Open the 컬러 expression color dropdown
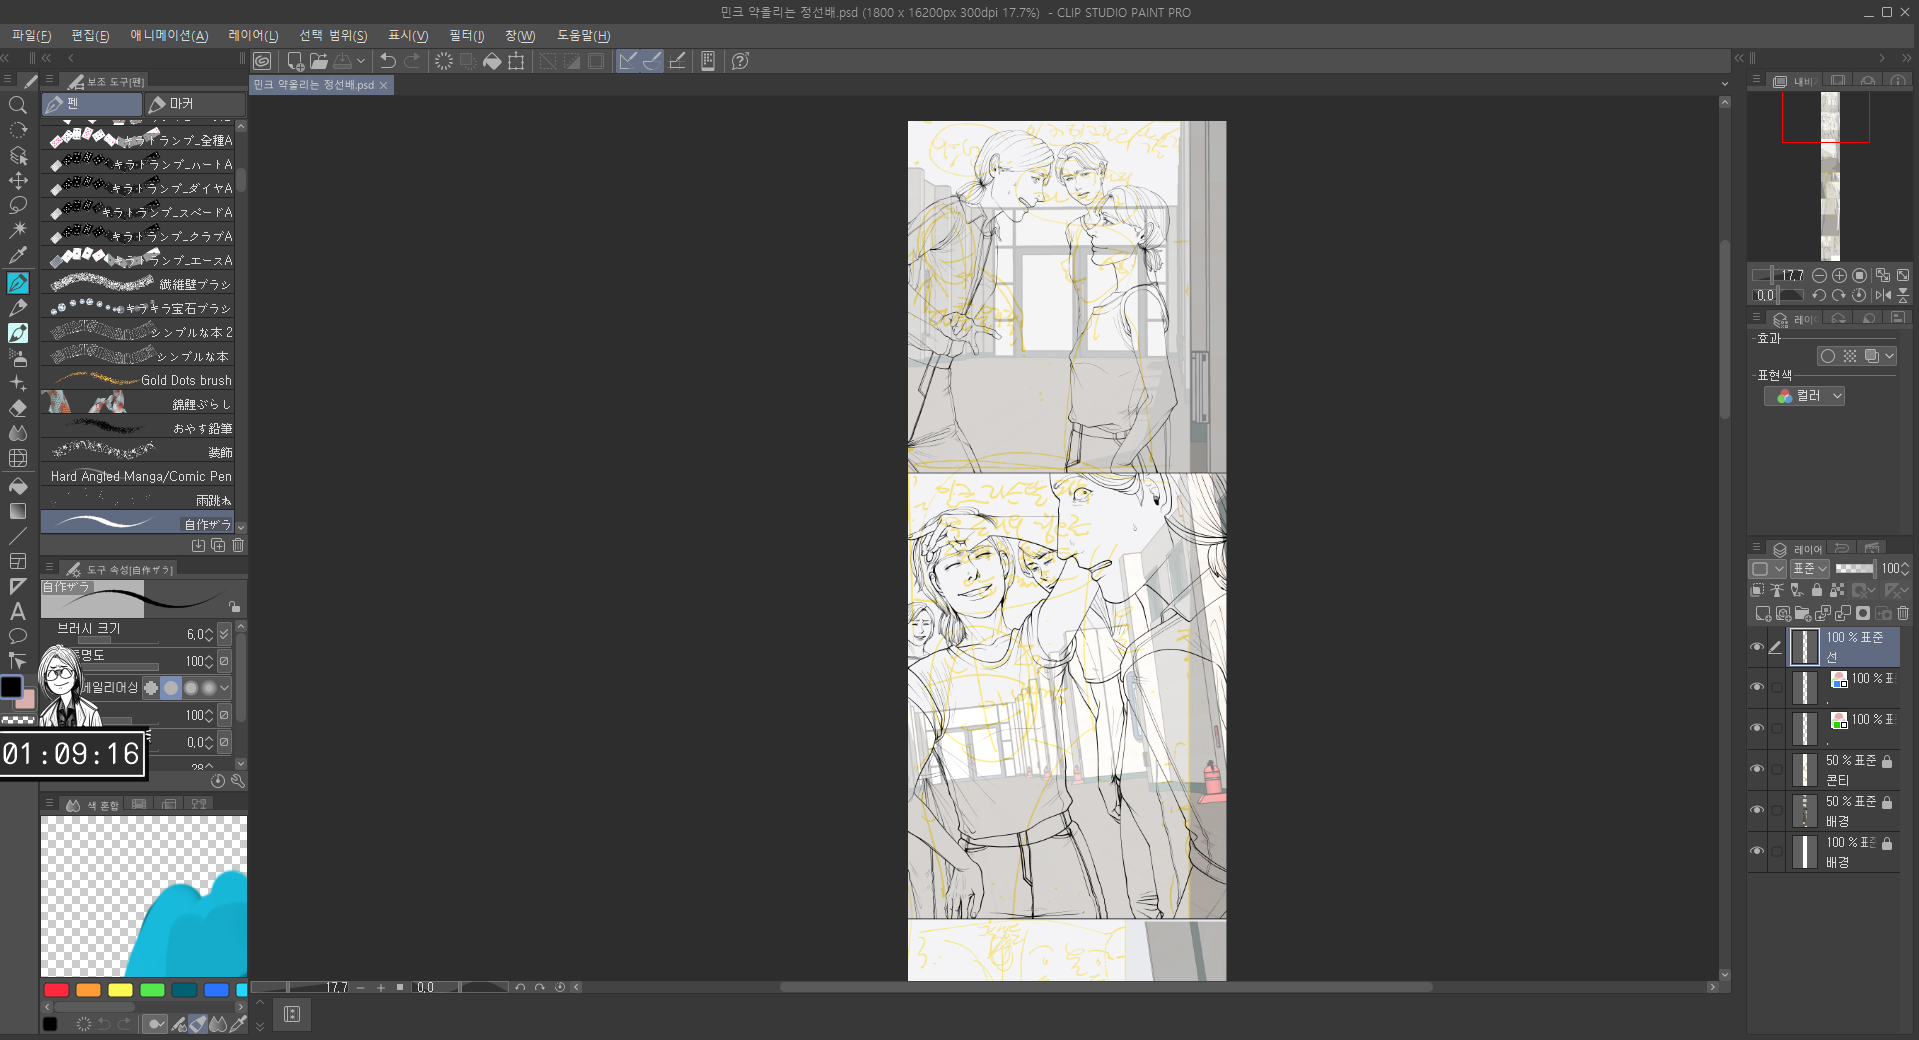1919x1040 pixels. 1805,396
